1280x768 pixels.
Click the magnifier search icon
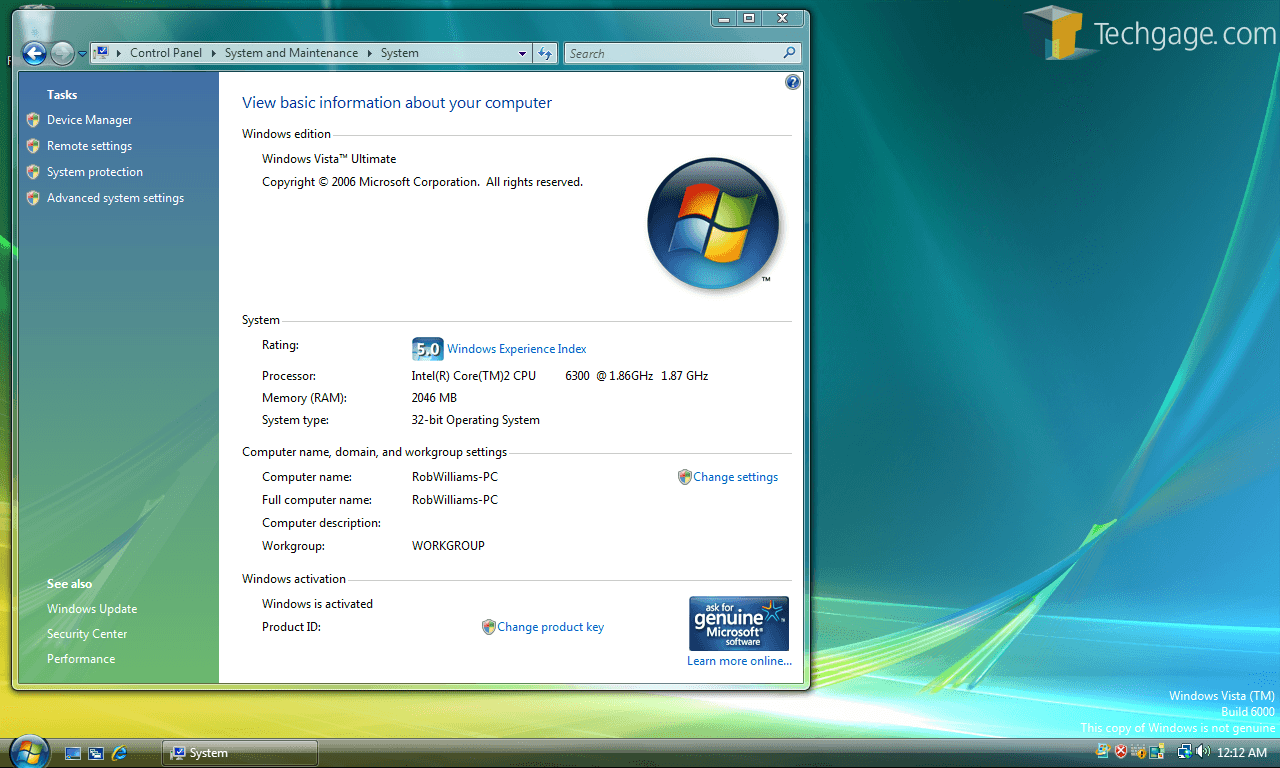click(x=790, y=53)
